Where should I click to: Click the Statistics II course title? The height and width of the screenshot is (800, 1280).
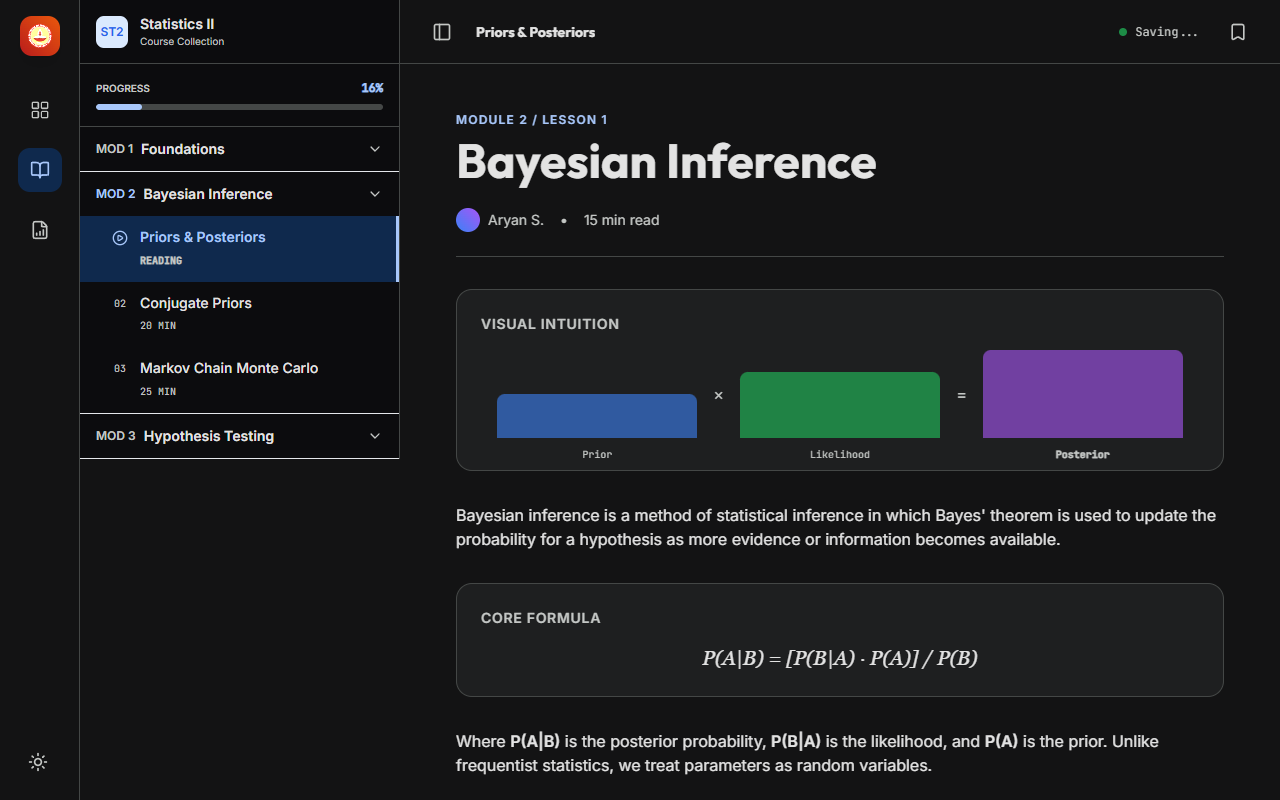(x=177, y=24)
